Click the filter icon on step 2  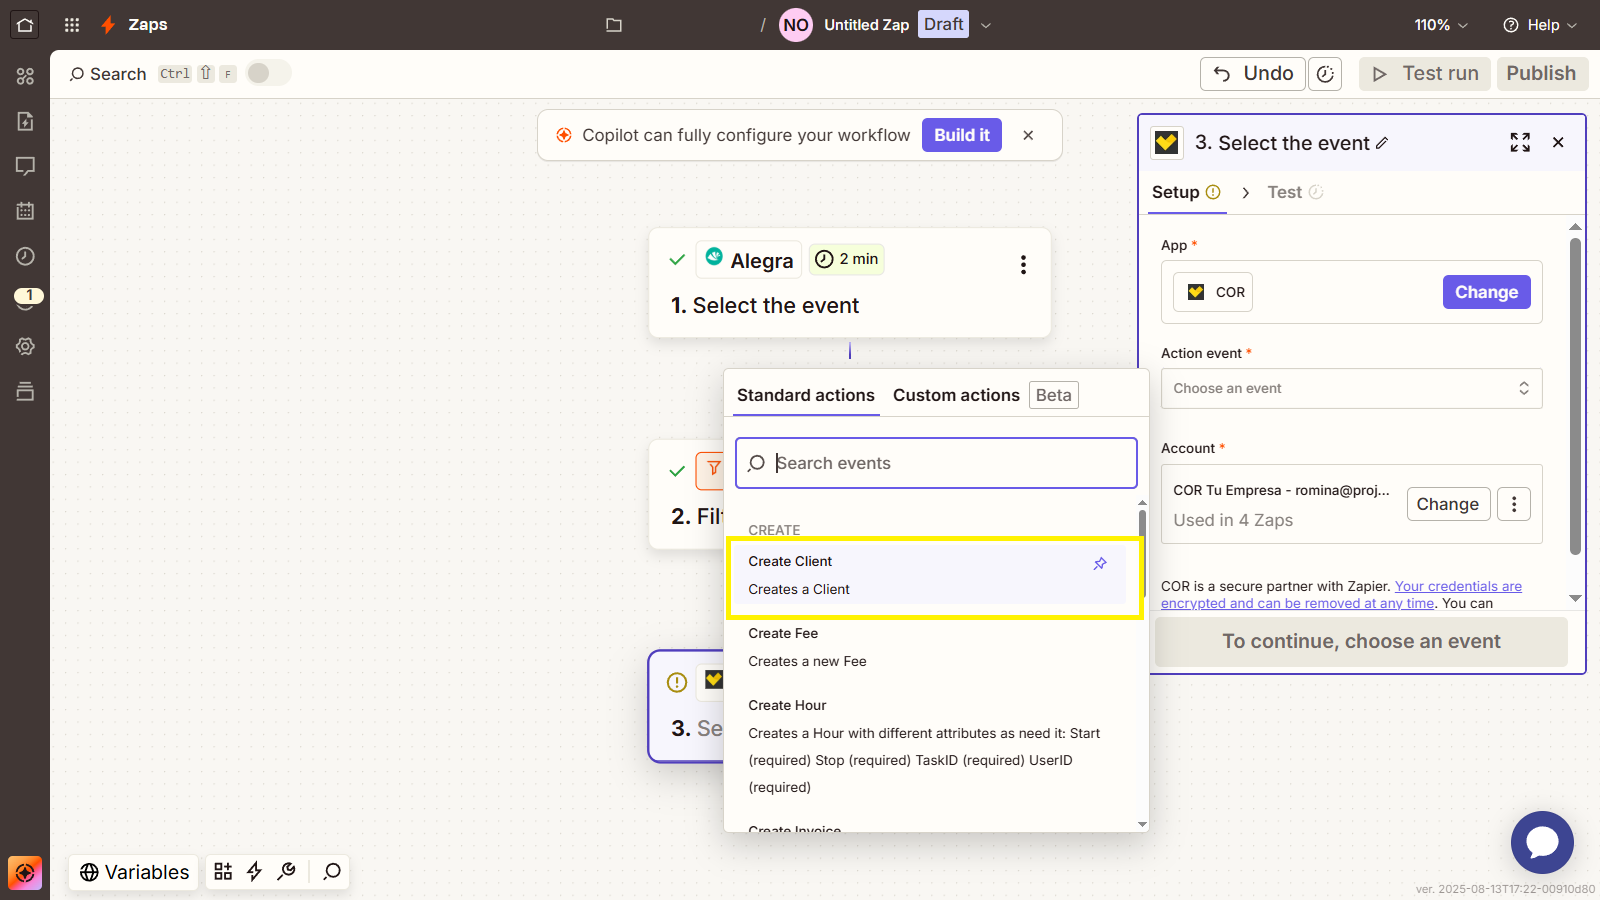coord(713,468)
